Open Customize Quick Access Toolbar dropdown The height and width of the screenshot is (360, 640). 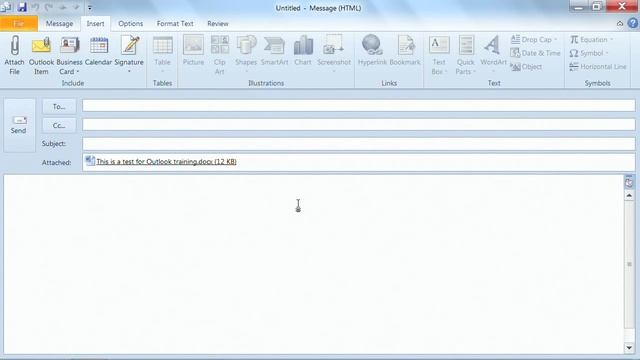pyautogui.click(x=90, y=7)
